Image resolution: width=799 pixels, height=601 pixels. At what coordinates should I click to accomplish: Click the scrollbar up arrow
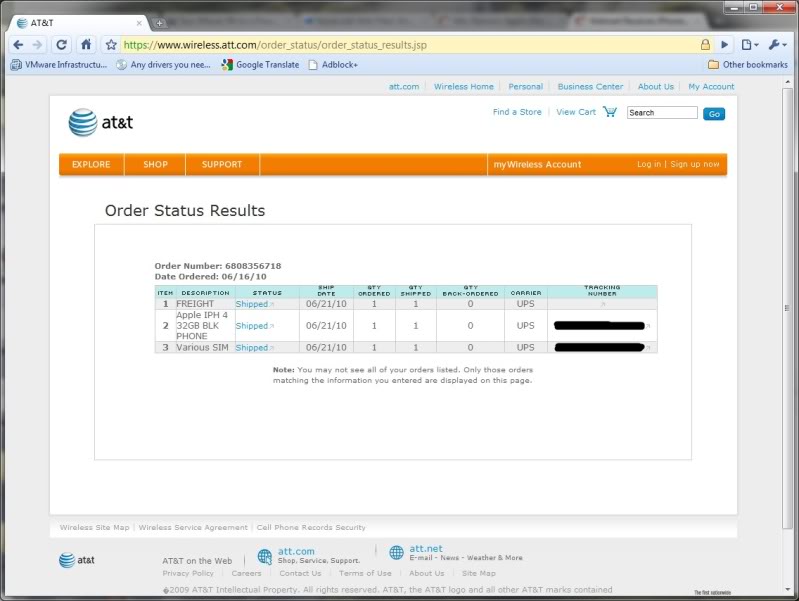pyautogui.click(x=787, y=82)
